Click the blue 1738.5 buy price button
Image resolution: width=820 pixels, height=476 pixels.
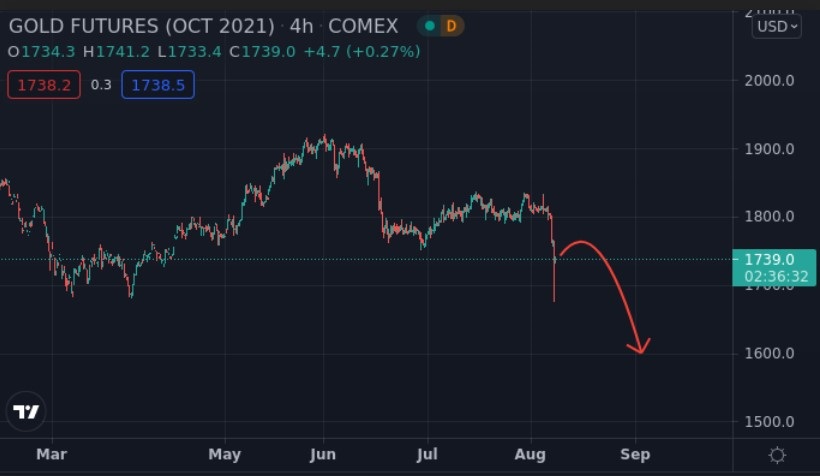(158, 85)
